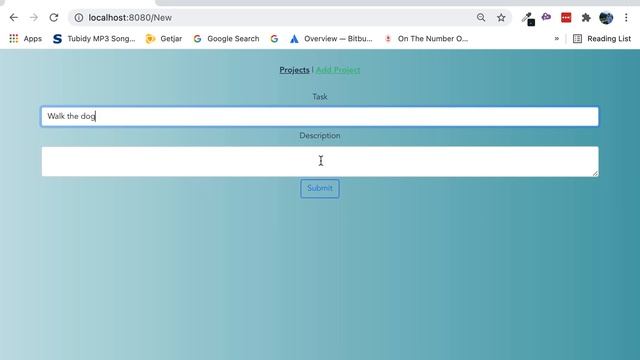
Task: Open the color picker eyedropper extension
Action: (528, 18)
